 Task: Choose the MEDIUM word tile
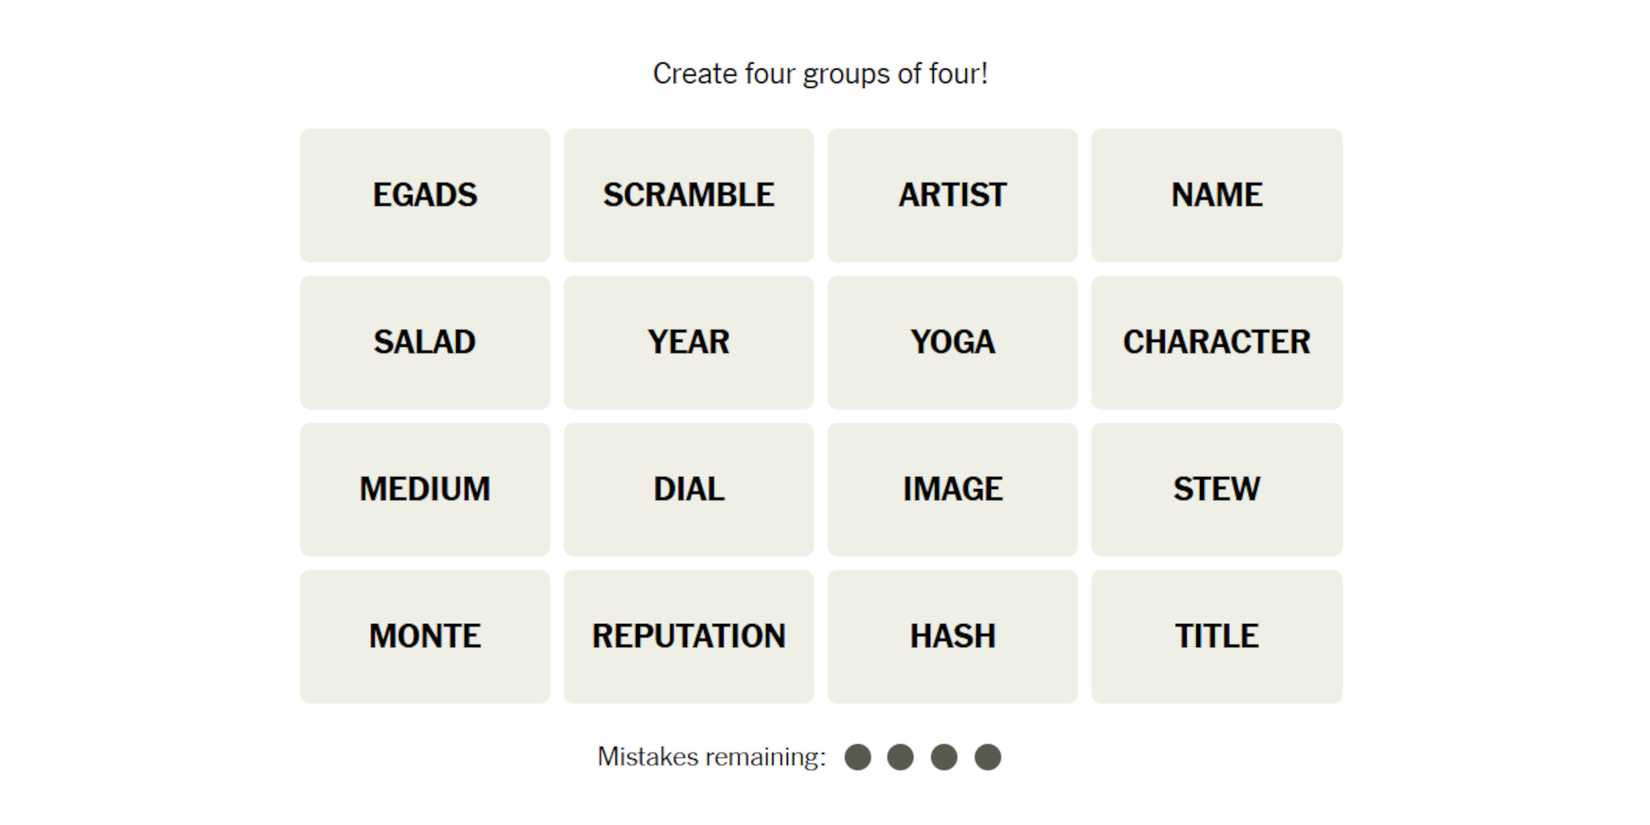coord(425,489)
